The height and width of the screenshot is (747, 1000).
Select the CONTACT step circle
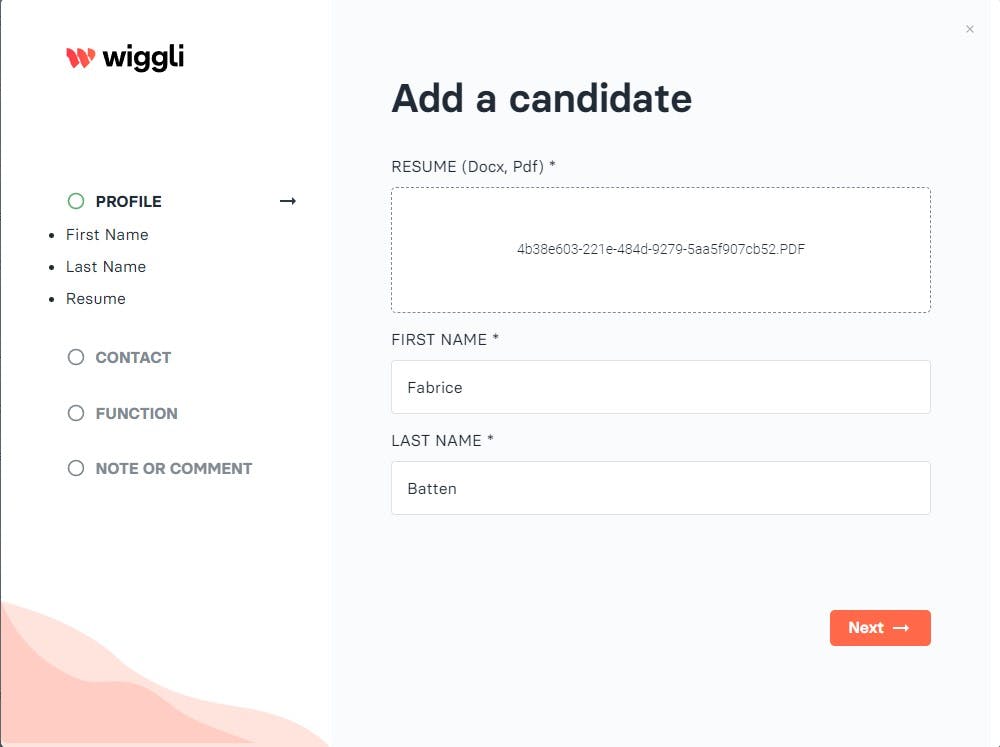pos(76,357)
